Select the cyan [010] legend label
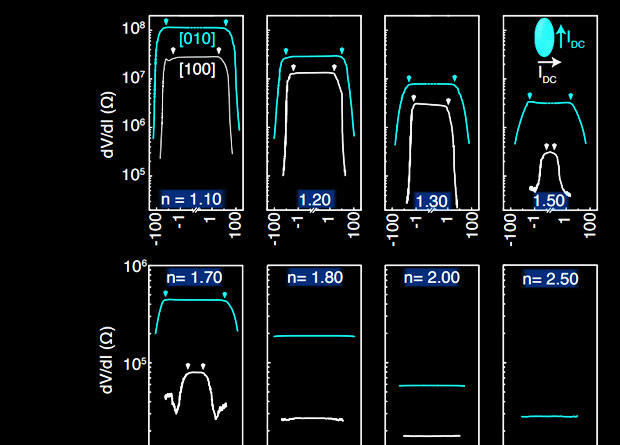 pyautogui.click(x=197, y=39)
